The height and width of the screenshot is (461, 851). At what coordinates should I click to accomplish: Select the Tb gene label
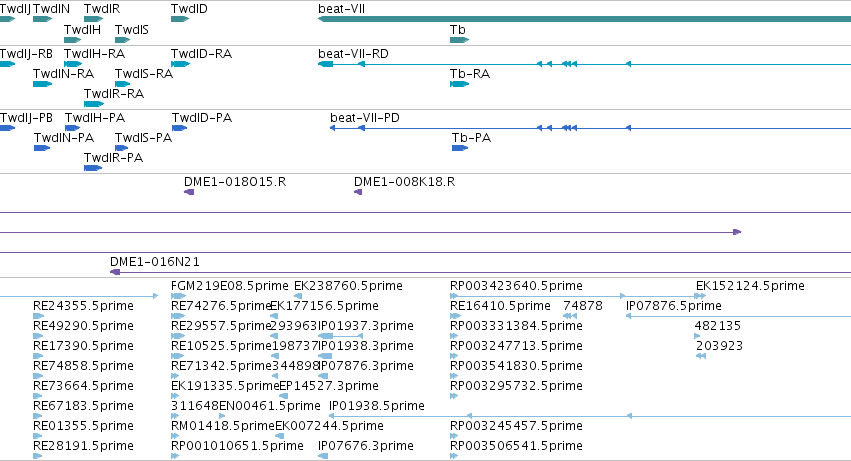tap(458, 30)
